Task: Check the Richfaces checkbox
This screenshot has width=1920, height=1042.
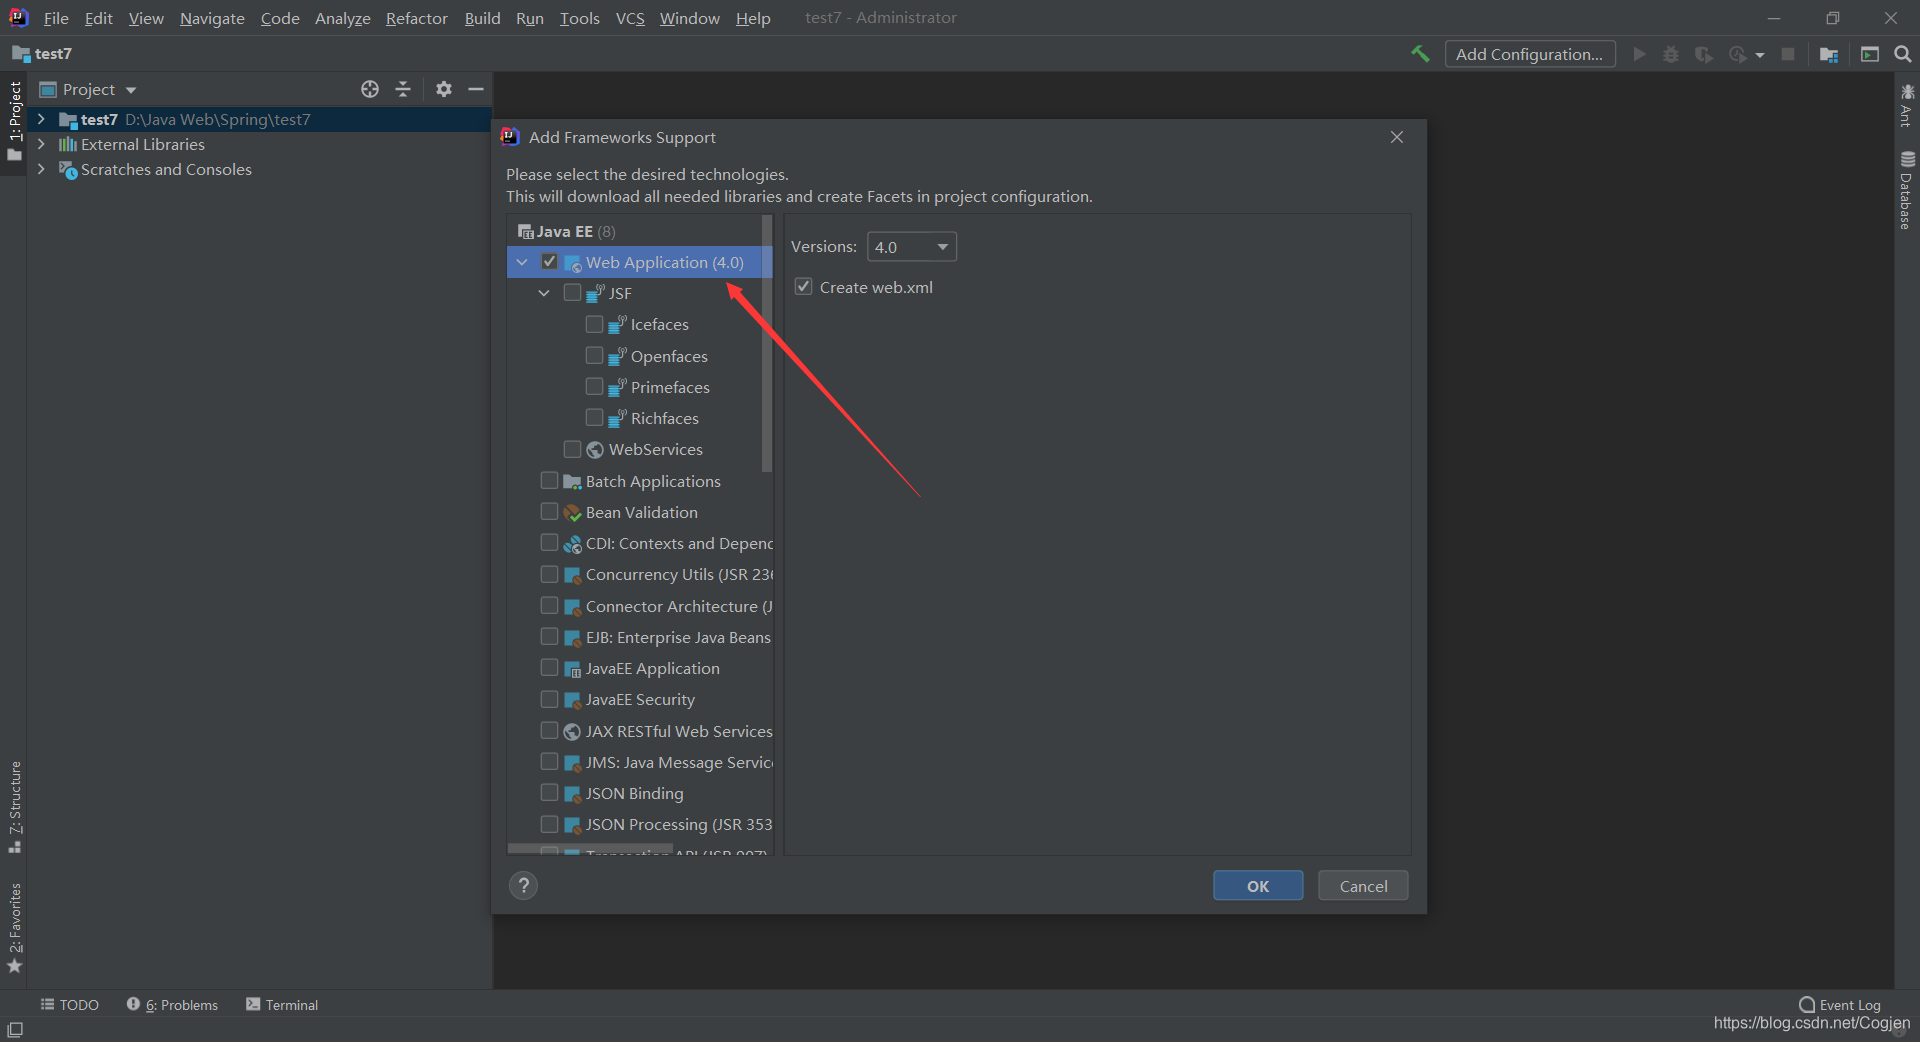Action: (594, 417)
